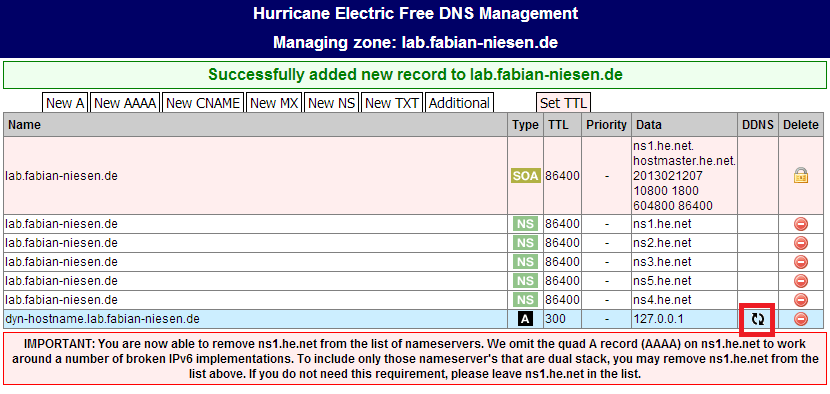Delete the dyn-hostname A record
Viewport: 830px width, 394px height.
[x=801, y=319]
